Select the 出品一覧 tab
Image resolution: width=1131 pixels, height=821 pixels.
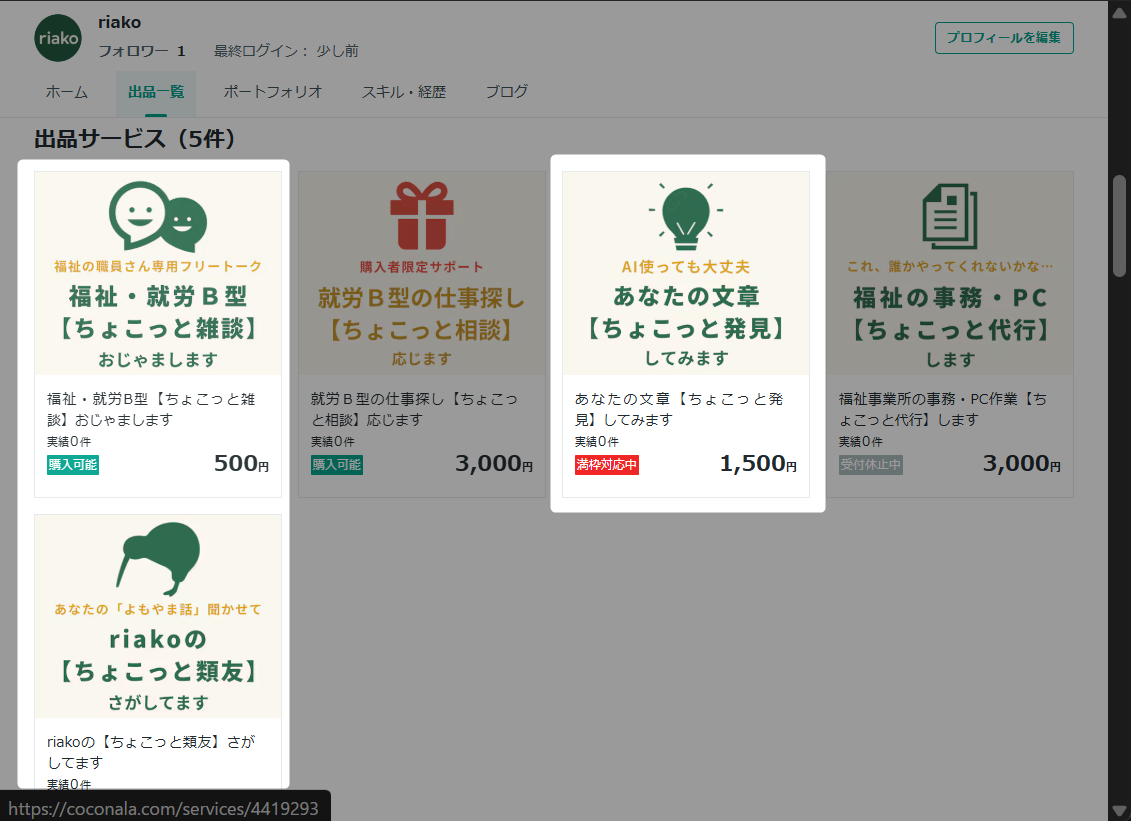pyautogui.click(x=156, y=92)
